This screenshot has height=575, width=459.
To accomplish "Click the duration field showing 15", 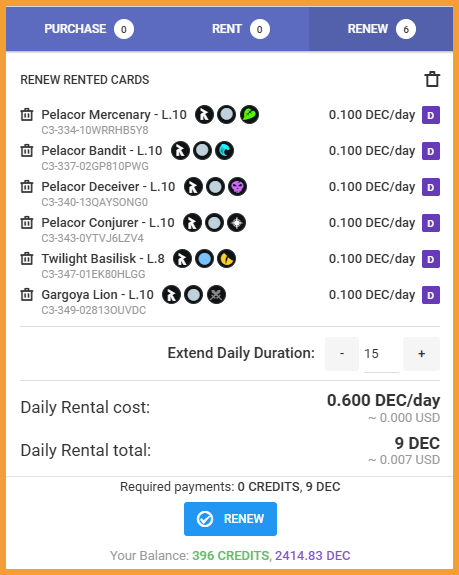I will click(381, 354).
